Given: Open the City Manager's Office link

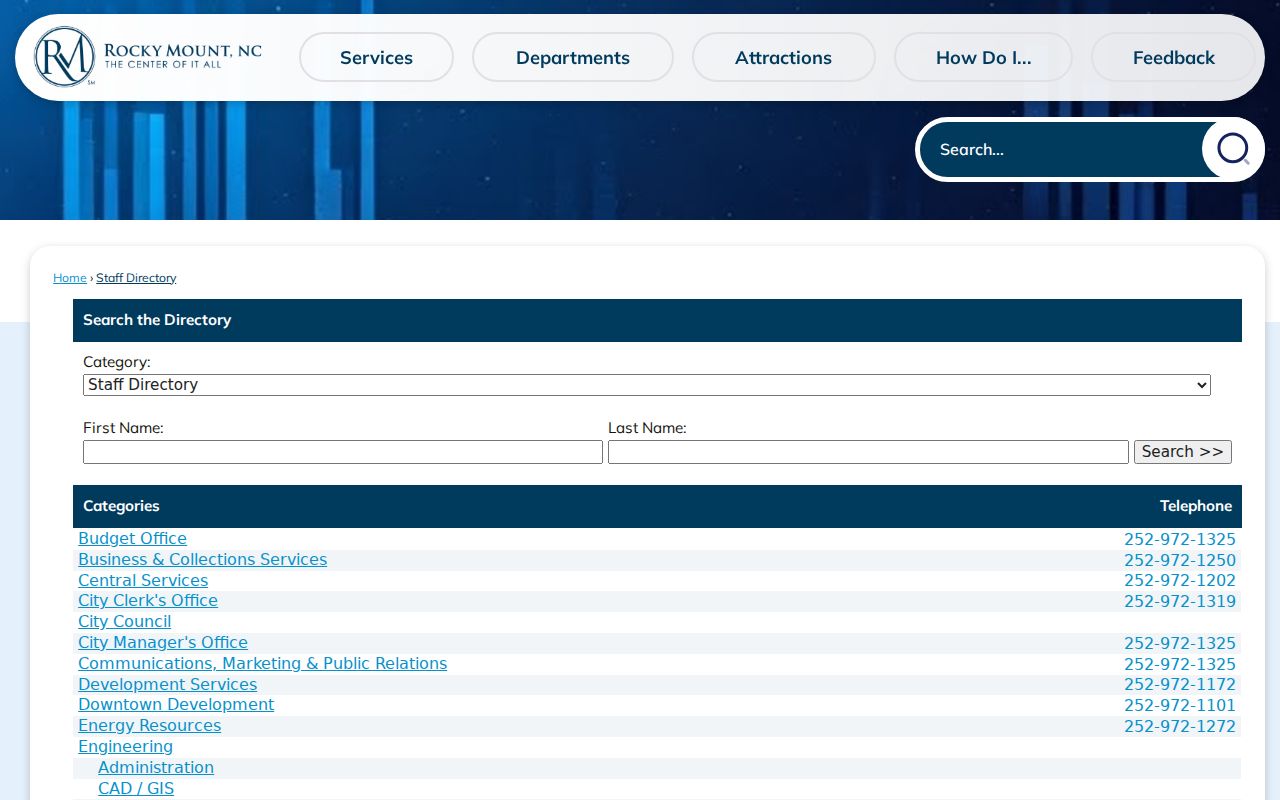Looking at the screenshot, I should point(163,643).
